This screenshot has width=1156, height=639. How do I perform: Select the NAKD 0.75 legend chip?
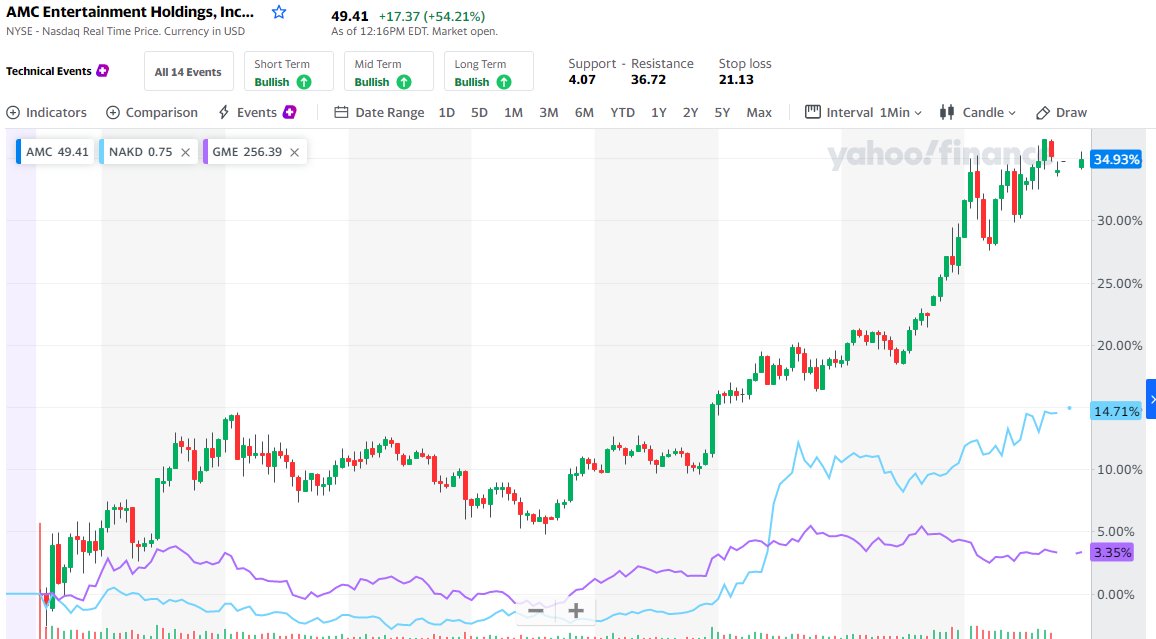coord(148,152)
